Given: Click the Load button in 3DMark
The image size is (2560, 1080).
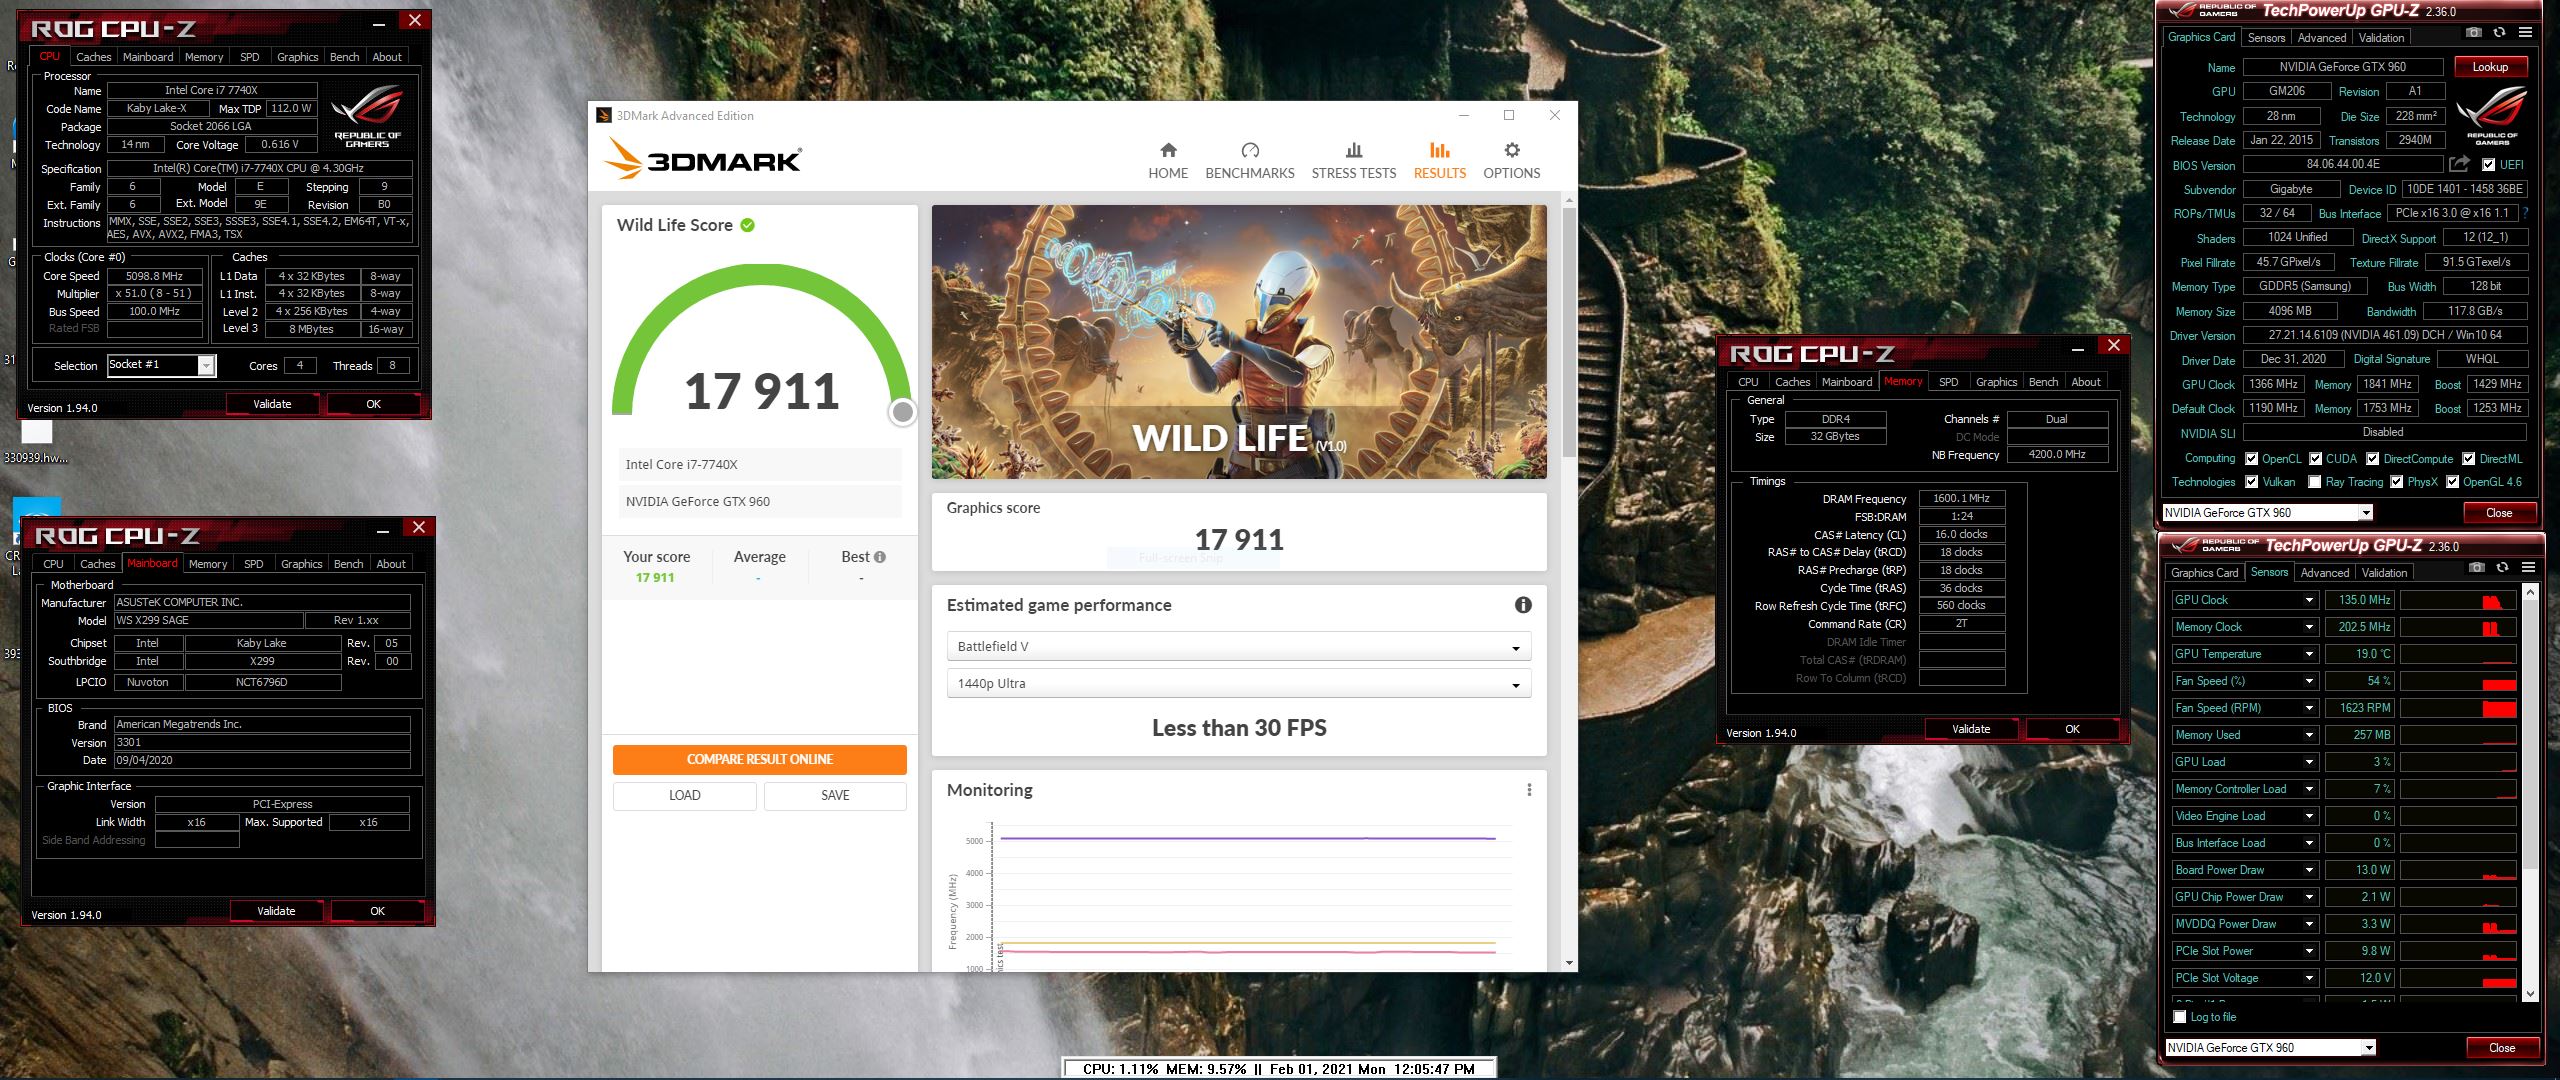Looking at the screenshot, I should tap(685, 796).
